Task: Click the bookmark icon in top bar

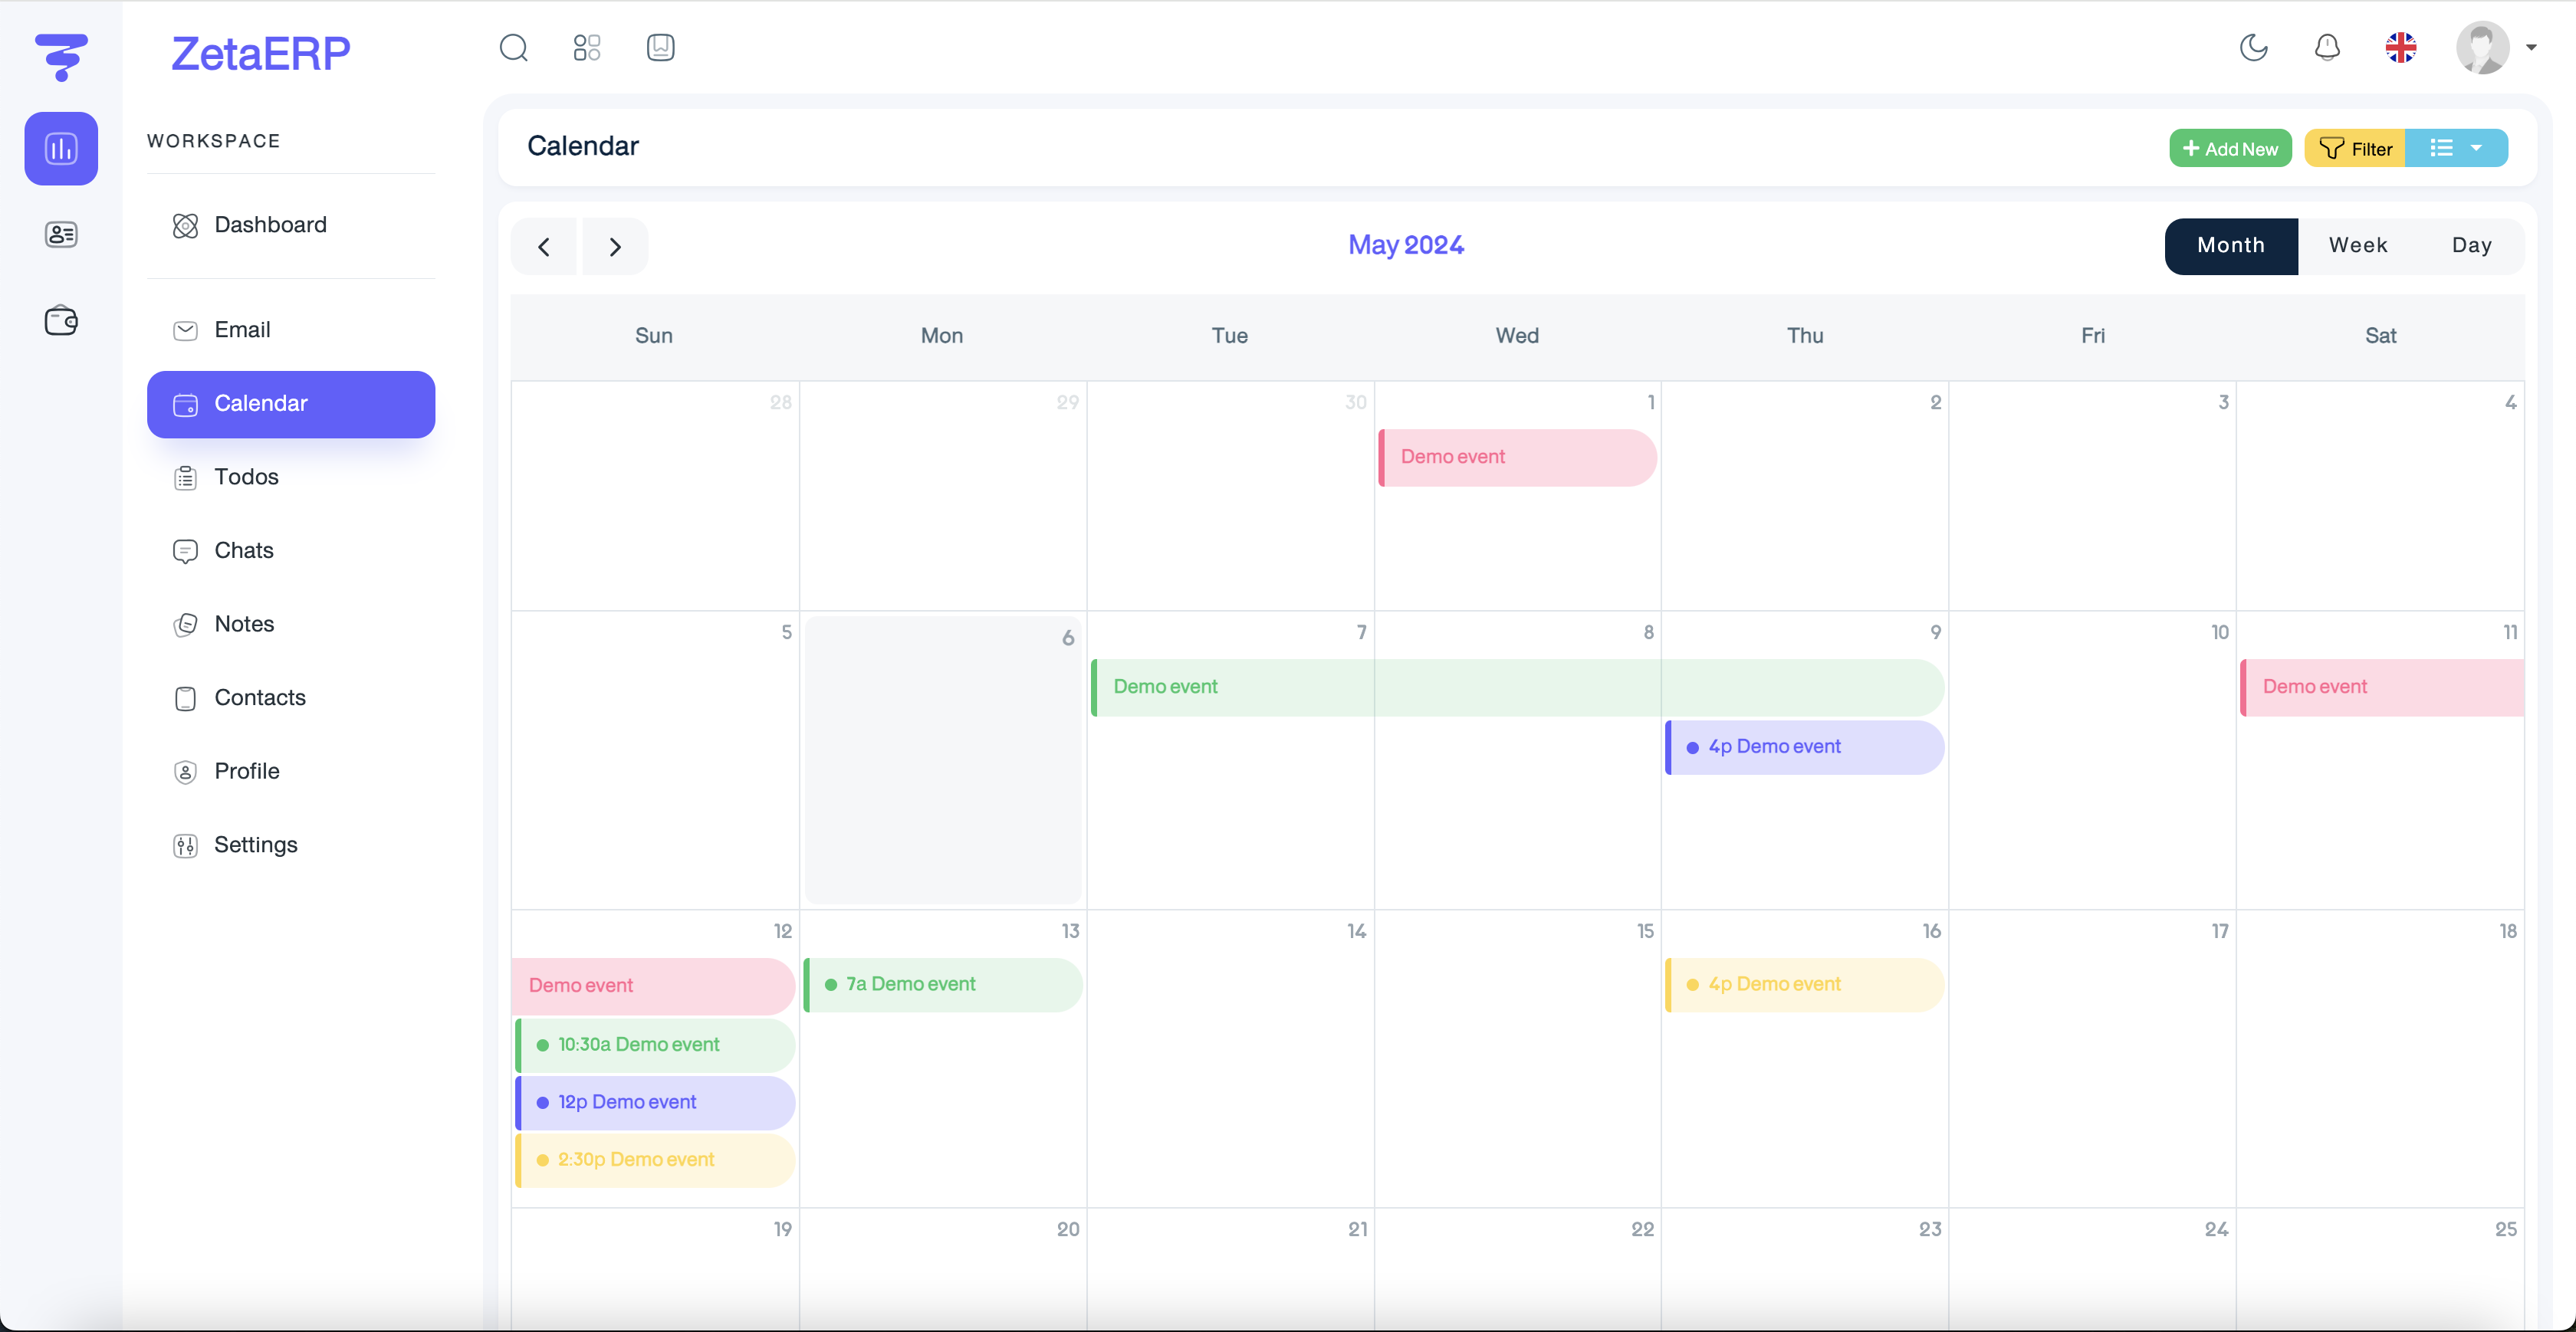Action: tap(660, 48)
